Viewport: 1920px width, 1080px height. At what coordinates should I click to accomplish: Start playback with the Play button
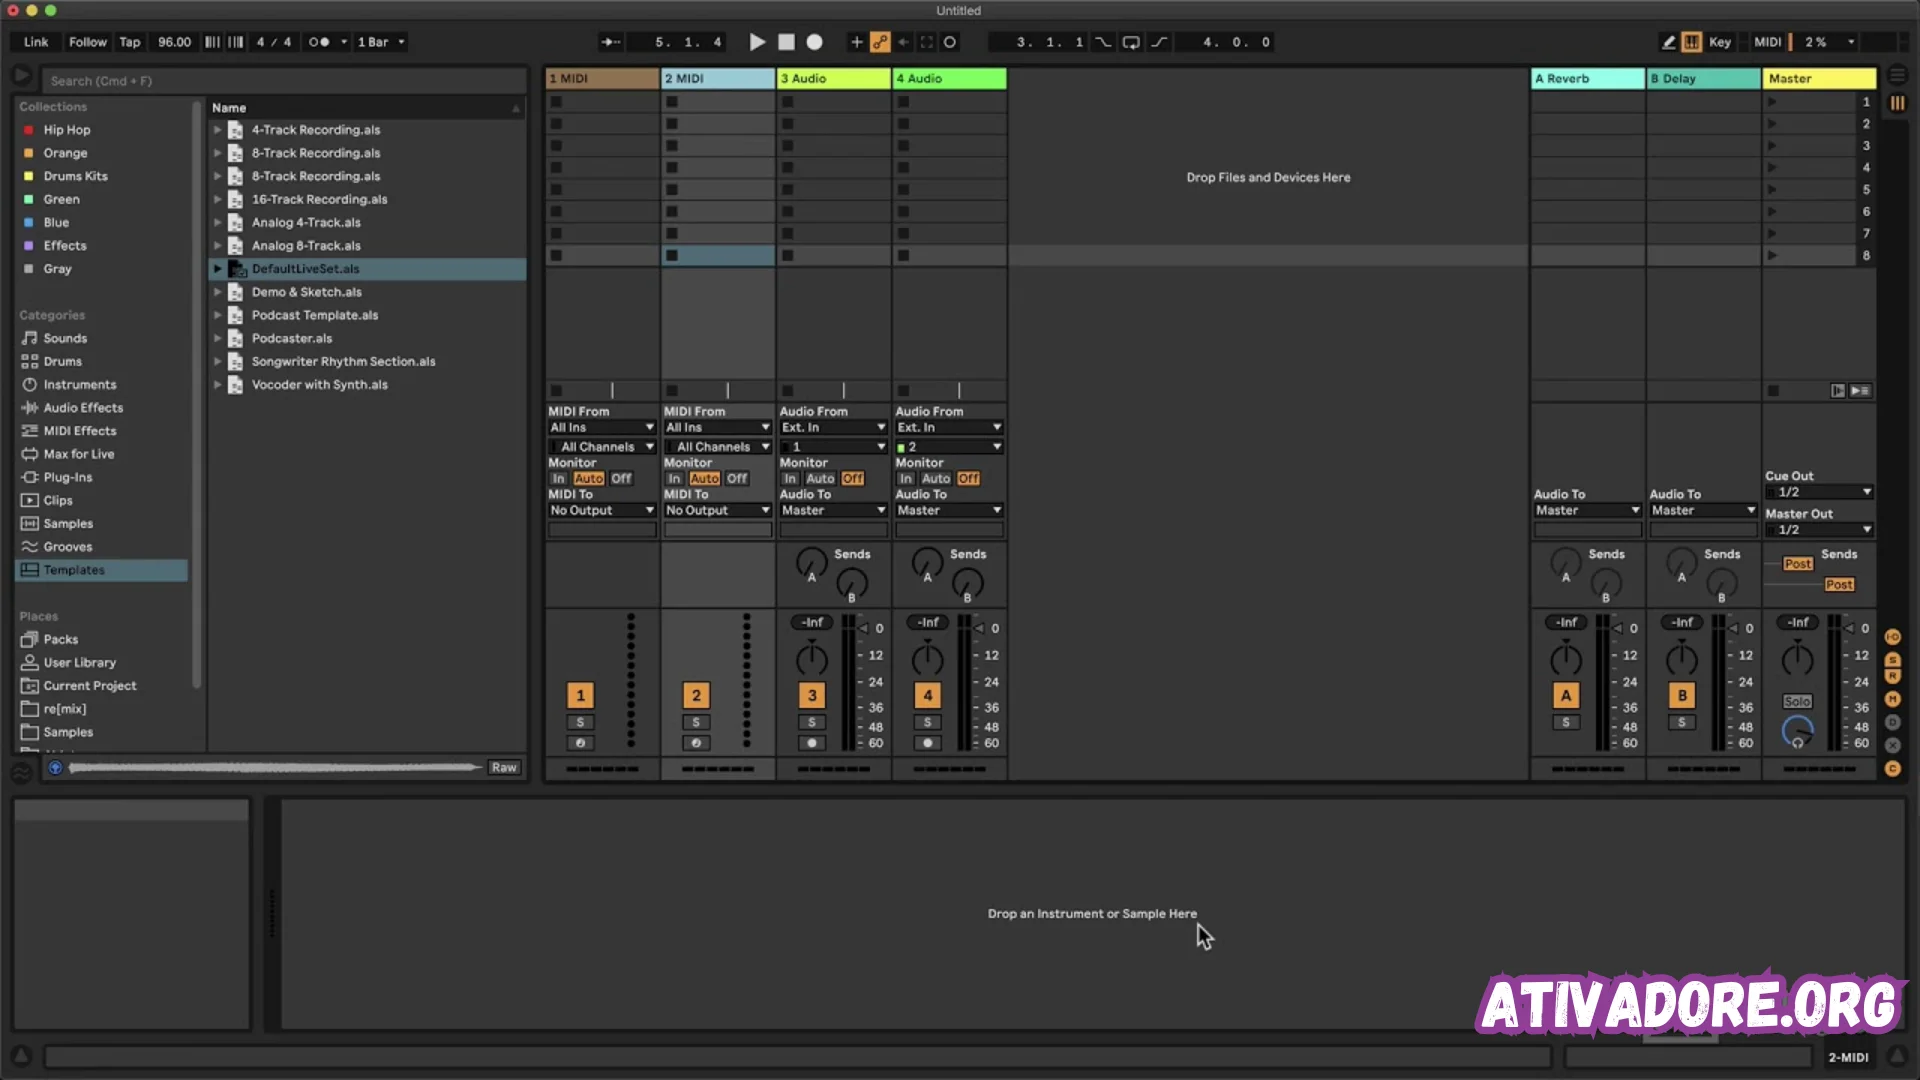(757, 42)
